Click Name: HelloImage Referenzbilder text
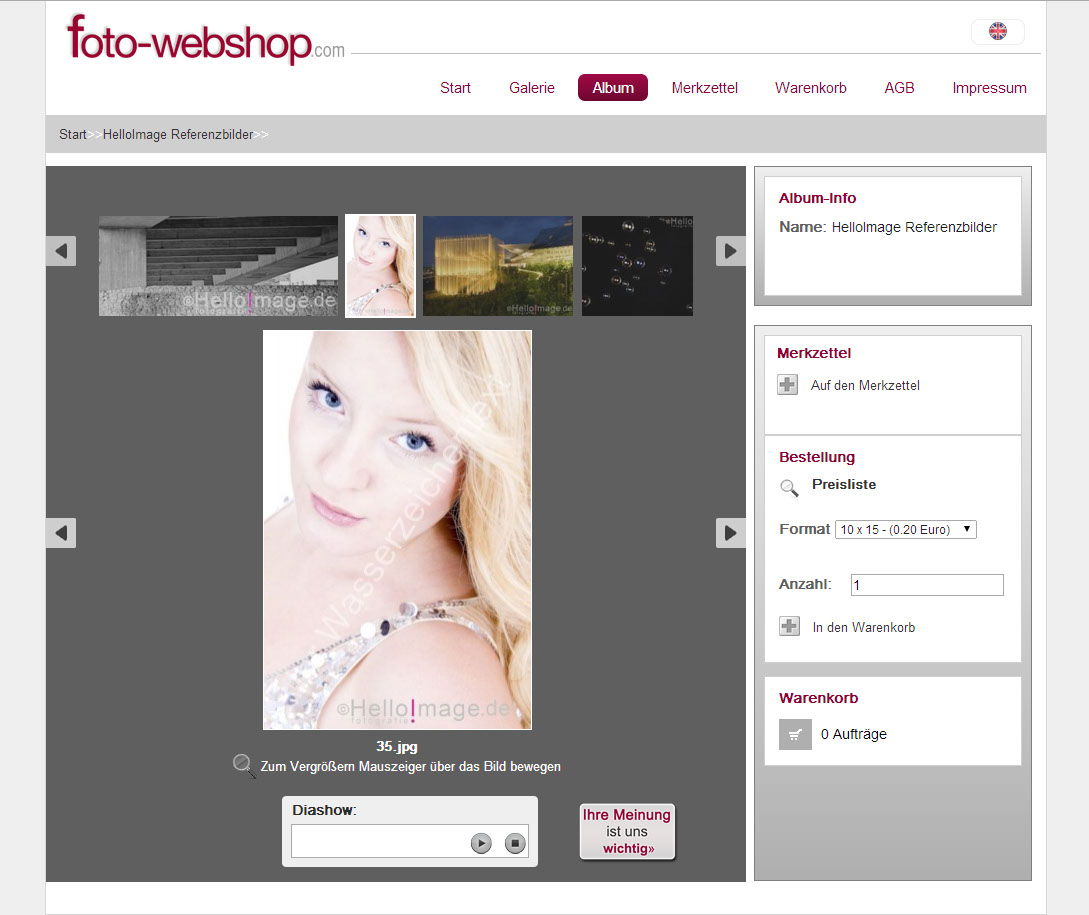 (x=888, y=227)
